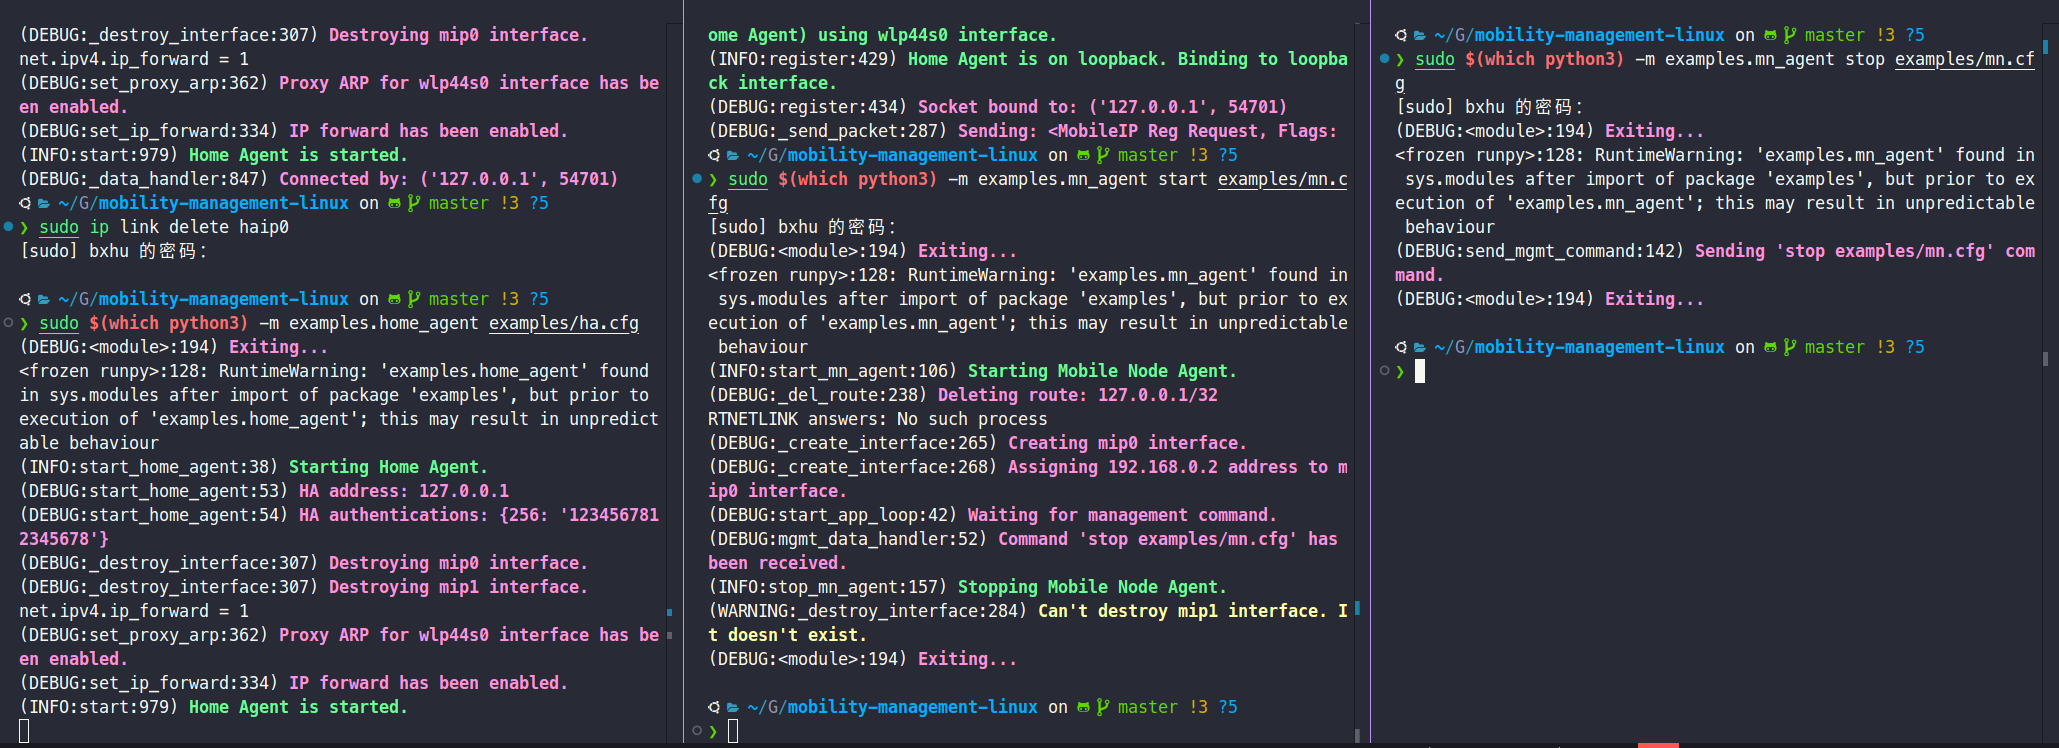Click Ubuntu icon in prompt above the home_agent command

click(25, 299)
